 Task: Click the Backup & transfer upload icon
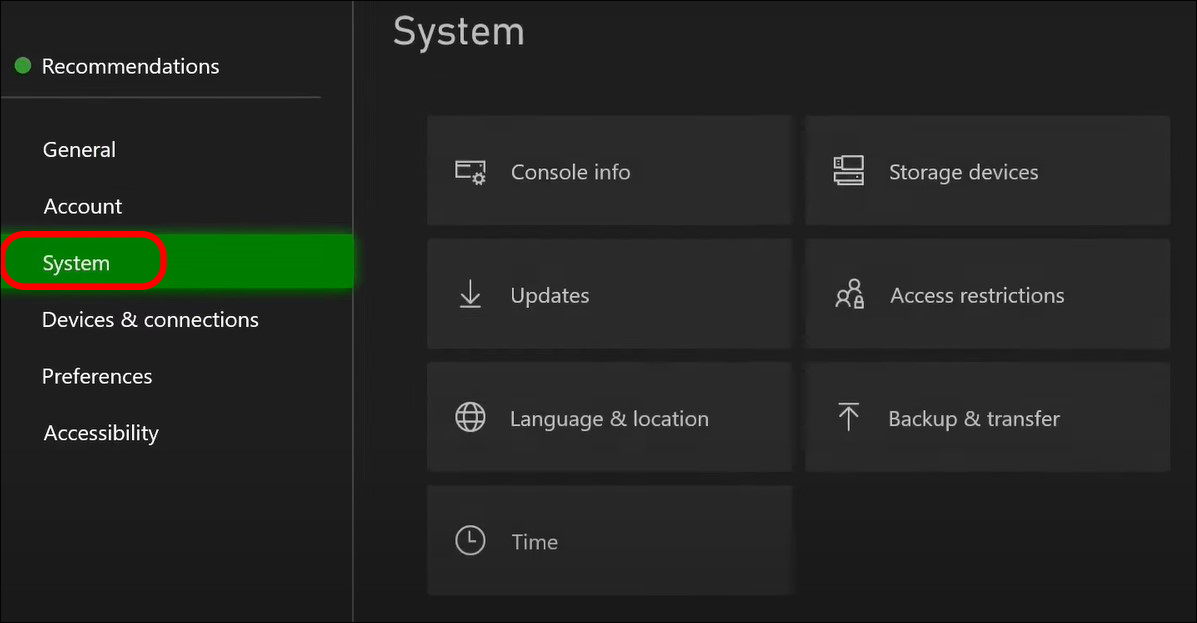(x=848, y=417)
